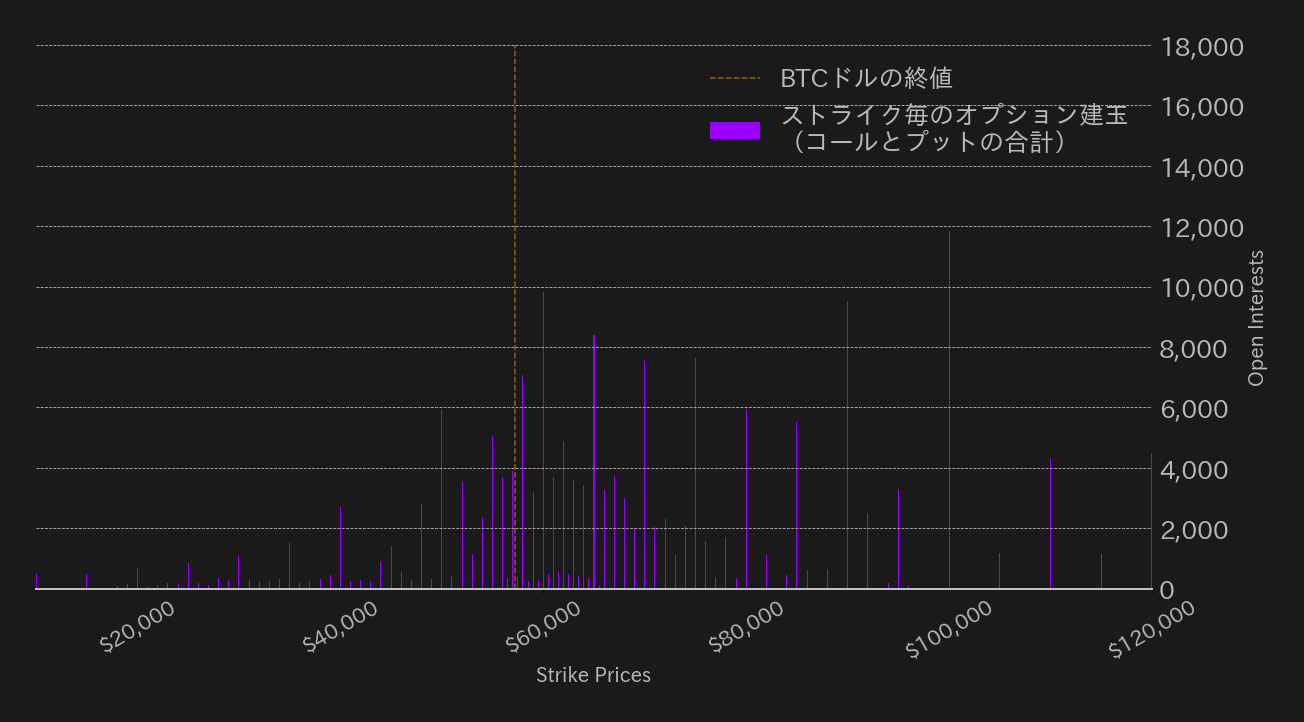Click the orange dashed legend line sample
1304x722 pixels.
tap(734, 78)
